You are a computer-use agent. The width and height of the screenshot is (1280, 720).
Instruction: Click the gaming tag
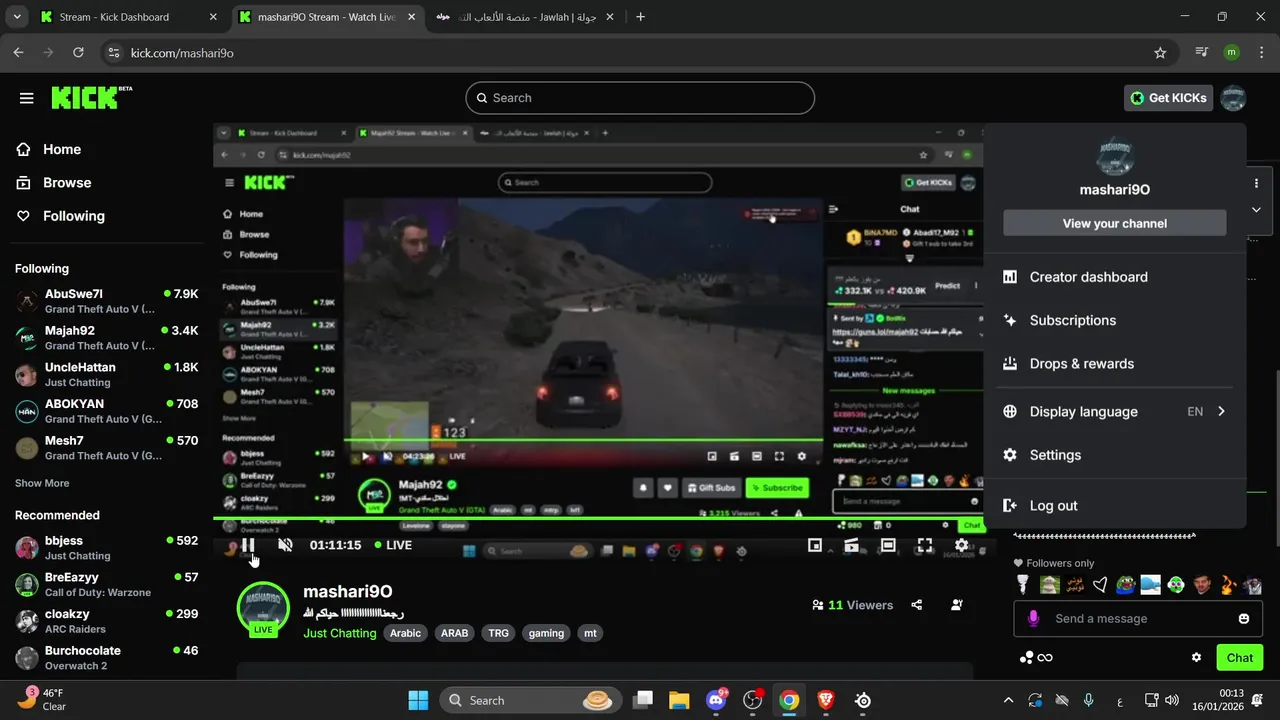pyautogui.click(x=546, y=633)
